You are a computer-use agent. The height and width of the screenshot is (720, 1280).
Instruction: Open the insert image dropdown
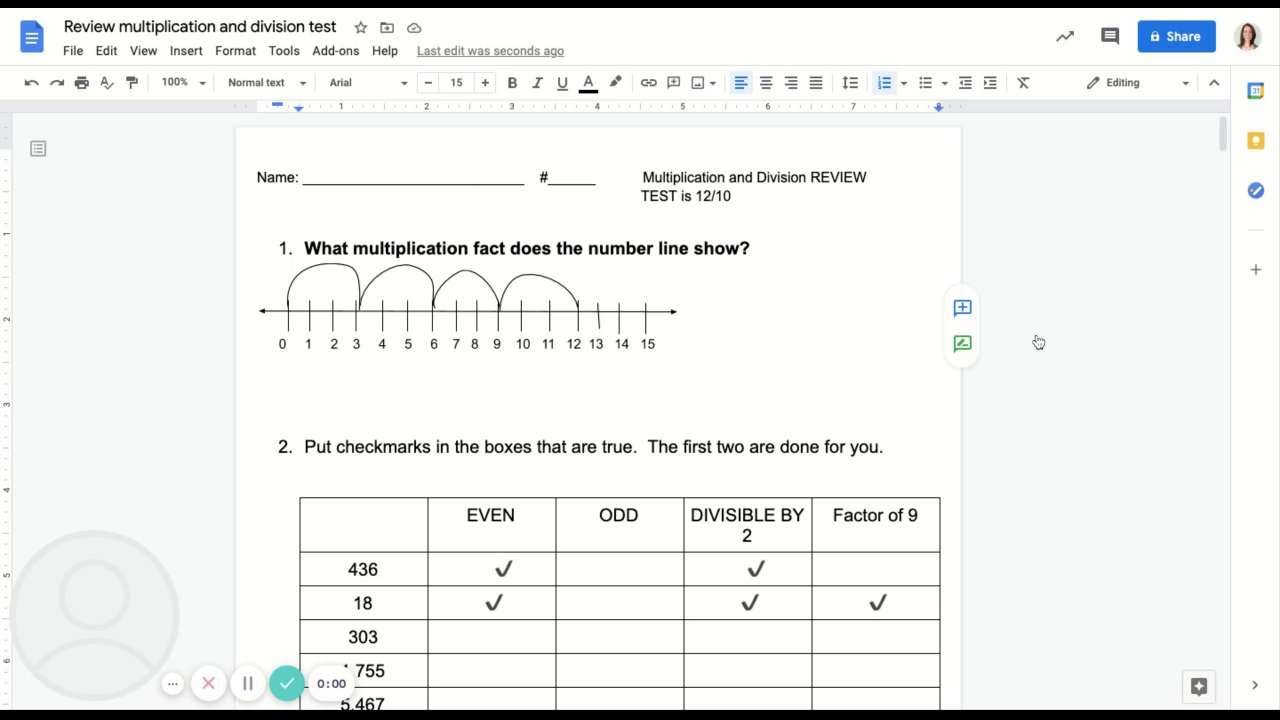[x=704, y=83]
